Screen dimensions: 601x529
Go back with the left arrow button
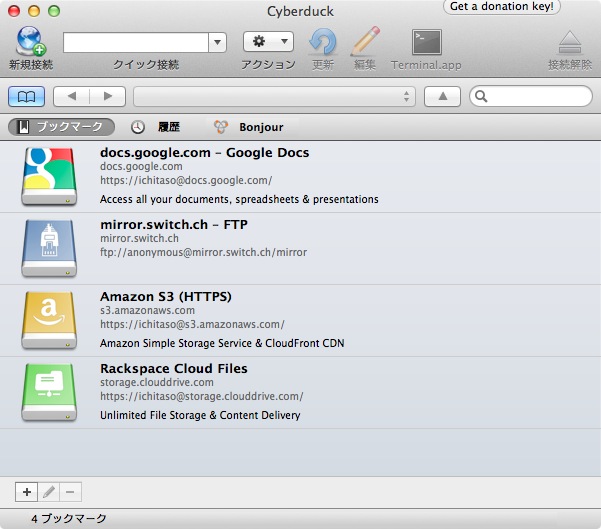click(72, 96)
